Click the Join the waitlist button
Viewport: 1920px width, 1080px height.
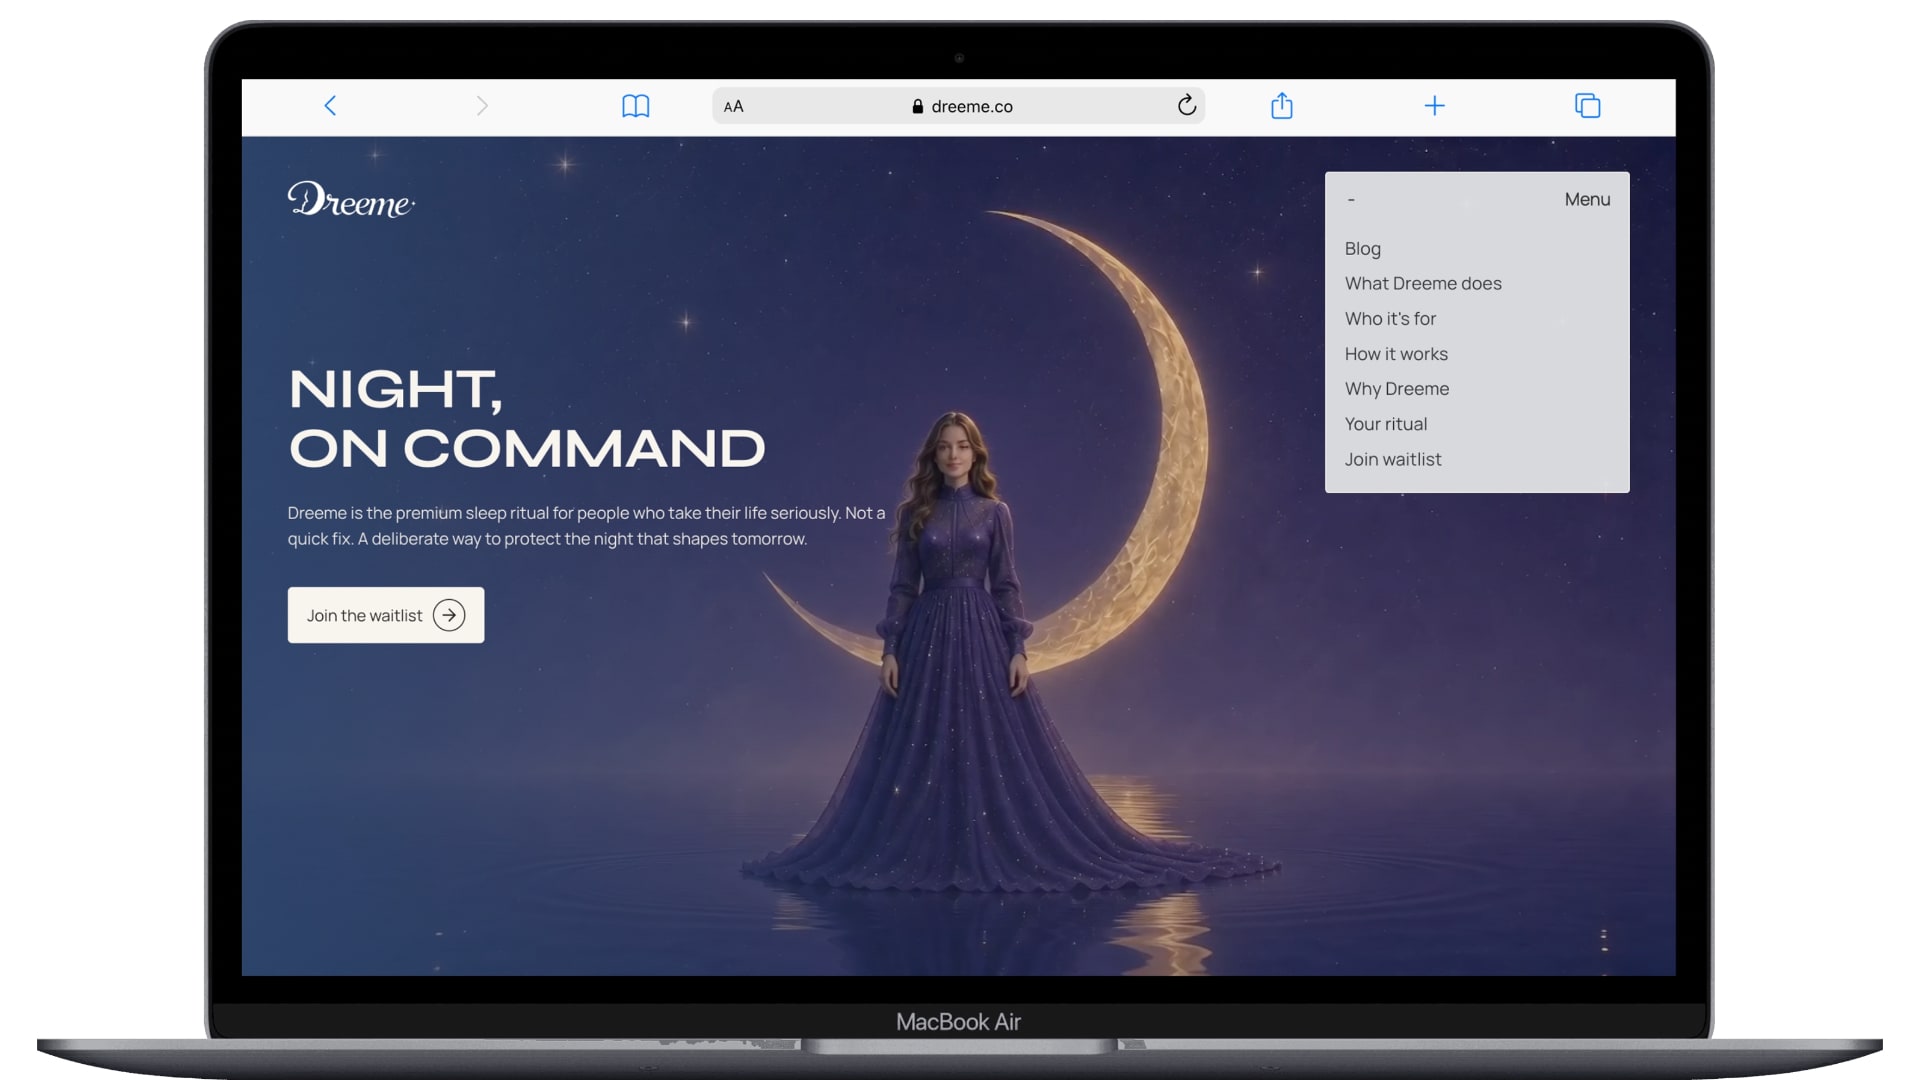386,615
